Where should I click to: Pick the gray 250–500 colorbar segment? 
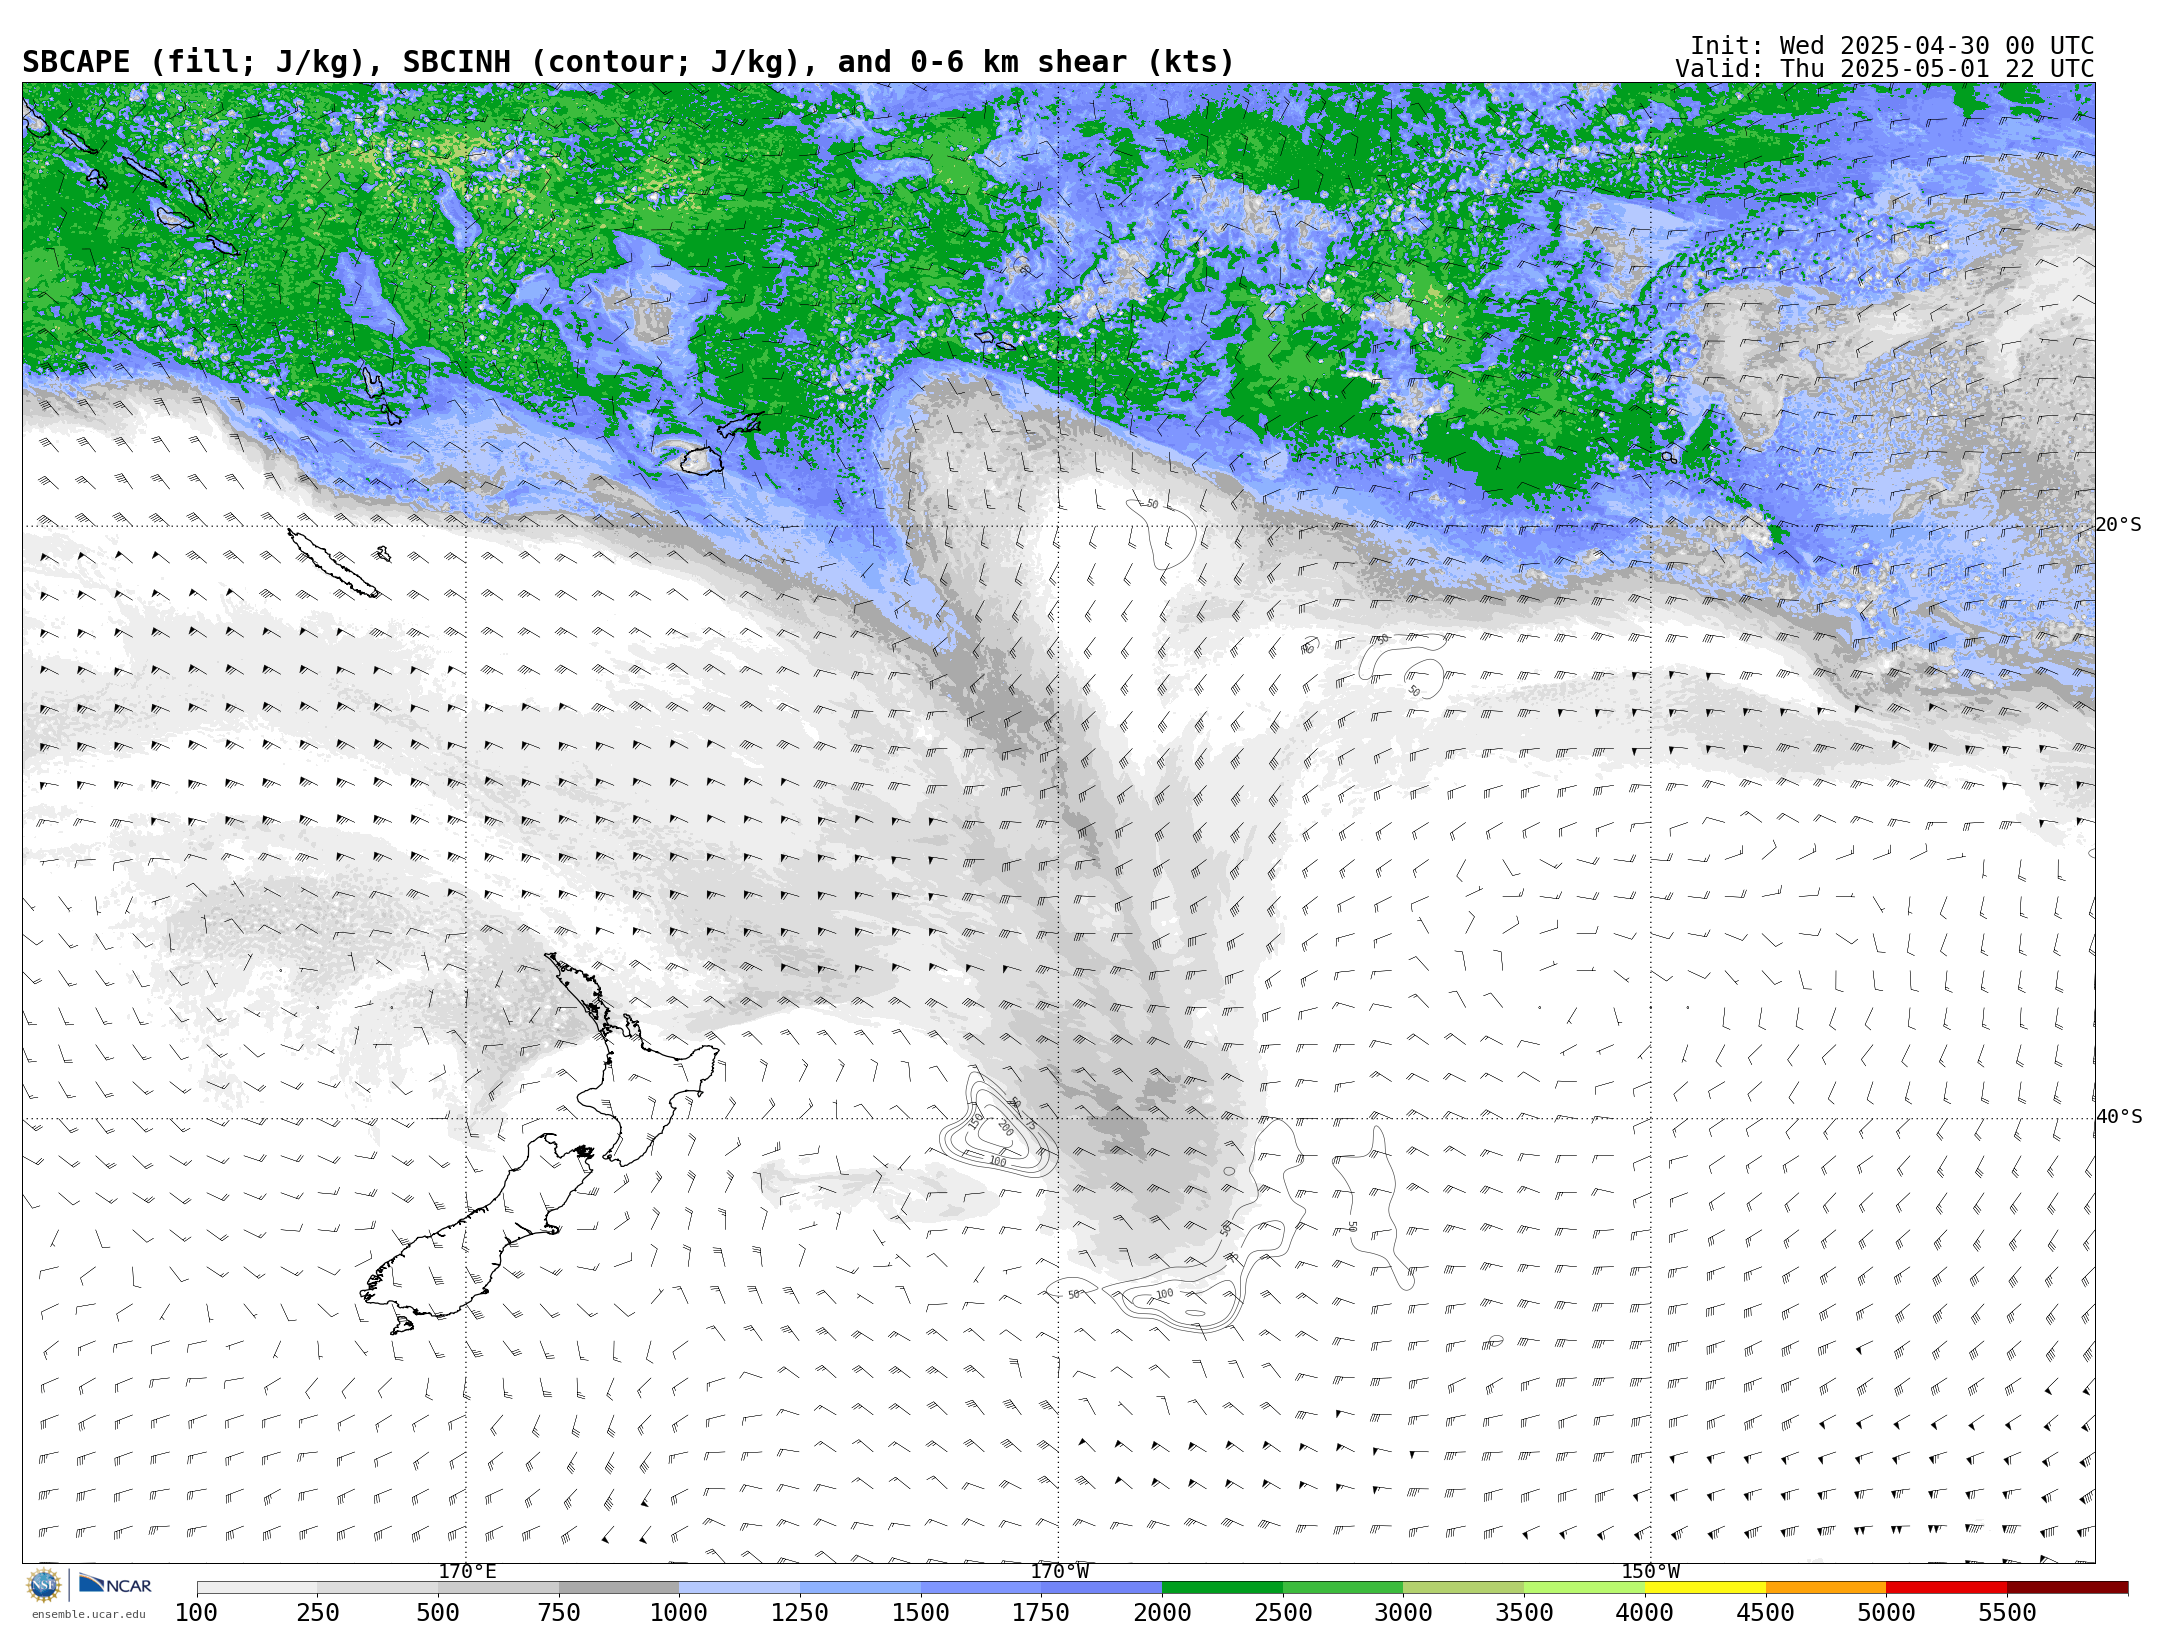(378, 1588)
